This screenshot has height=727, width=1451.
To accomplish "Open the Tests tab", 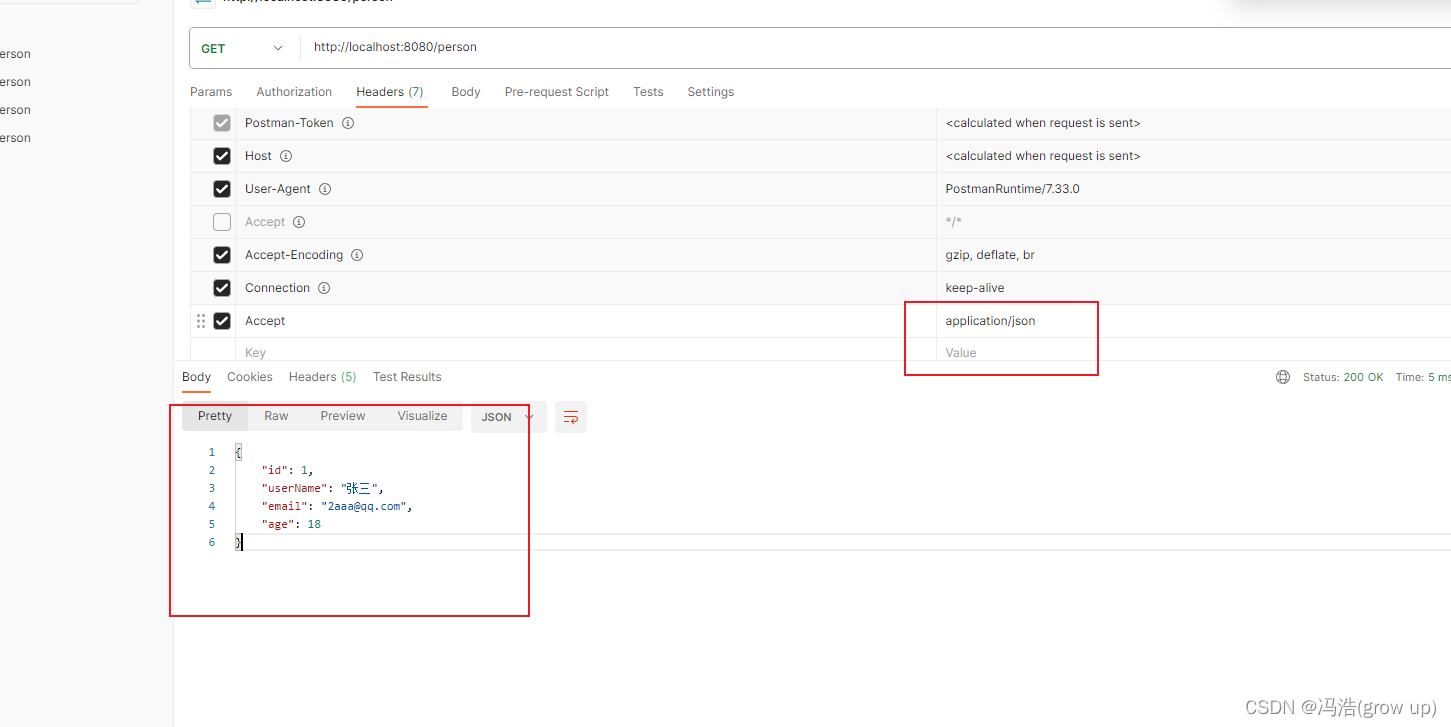I will (648, 92).
